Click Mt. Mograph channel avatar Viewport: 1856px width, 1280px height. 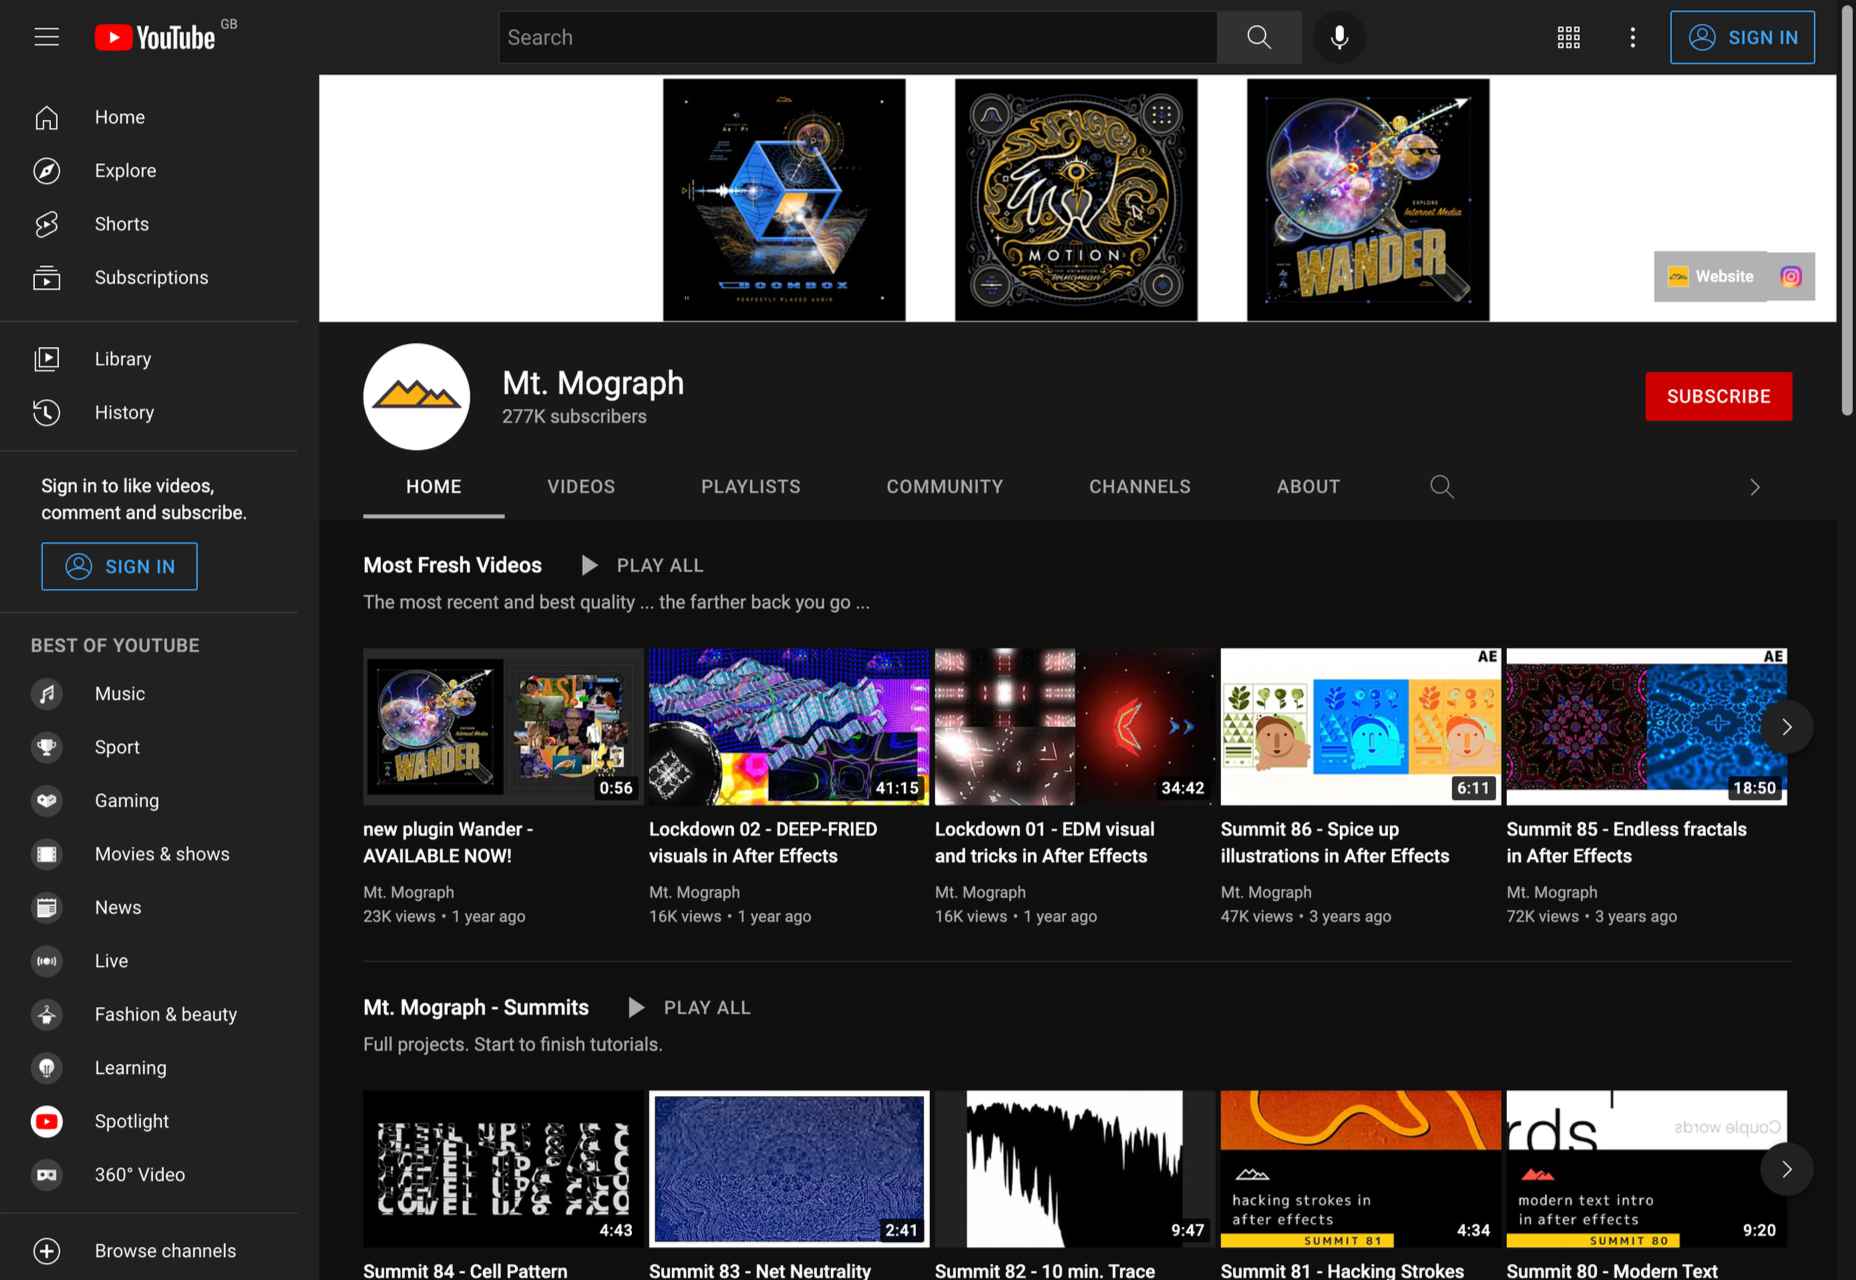(x=417, y=397)
